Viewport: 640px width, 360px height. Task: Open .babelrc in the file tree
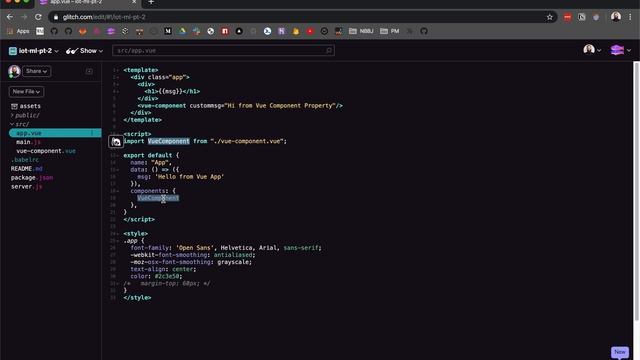click(25, 160)
